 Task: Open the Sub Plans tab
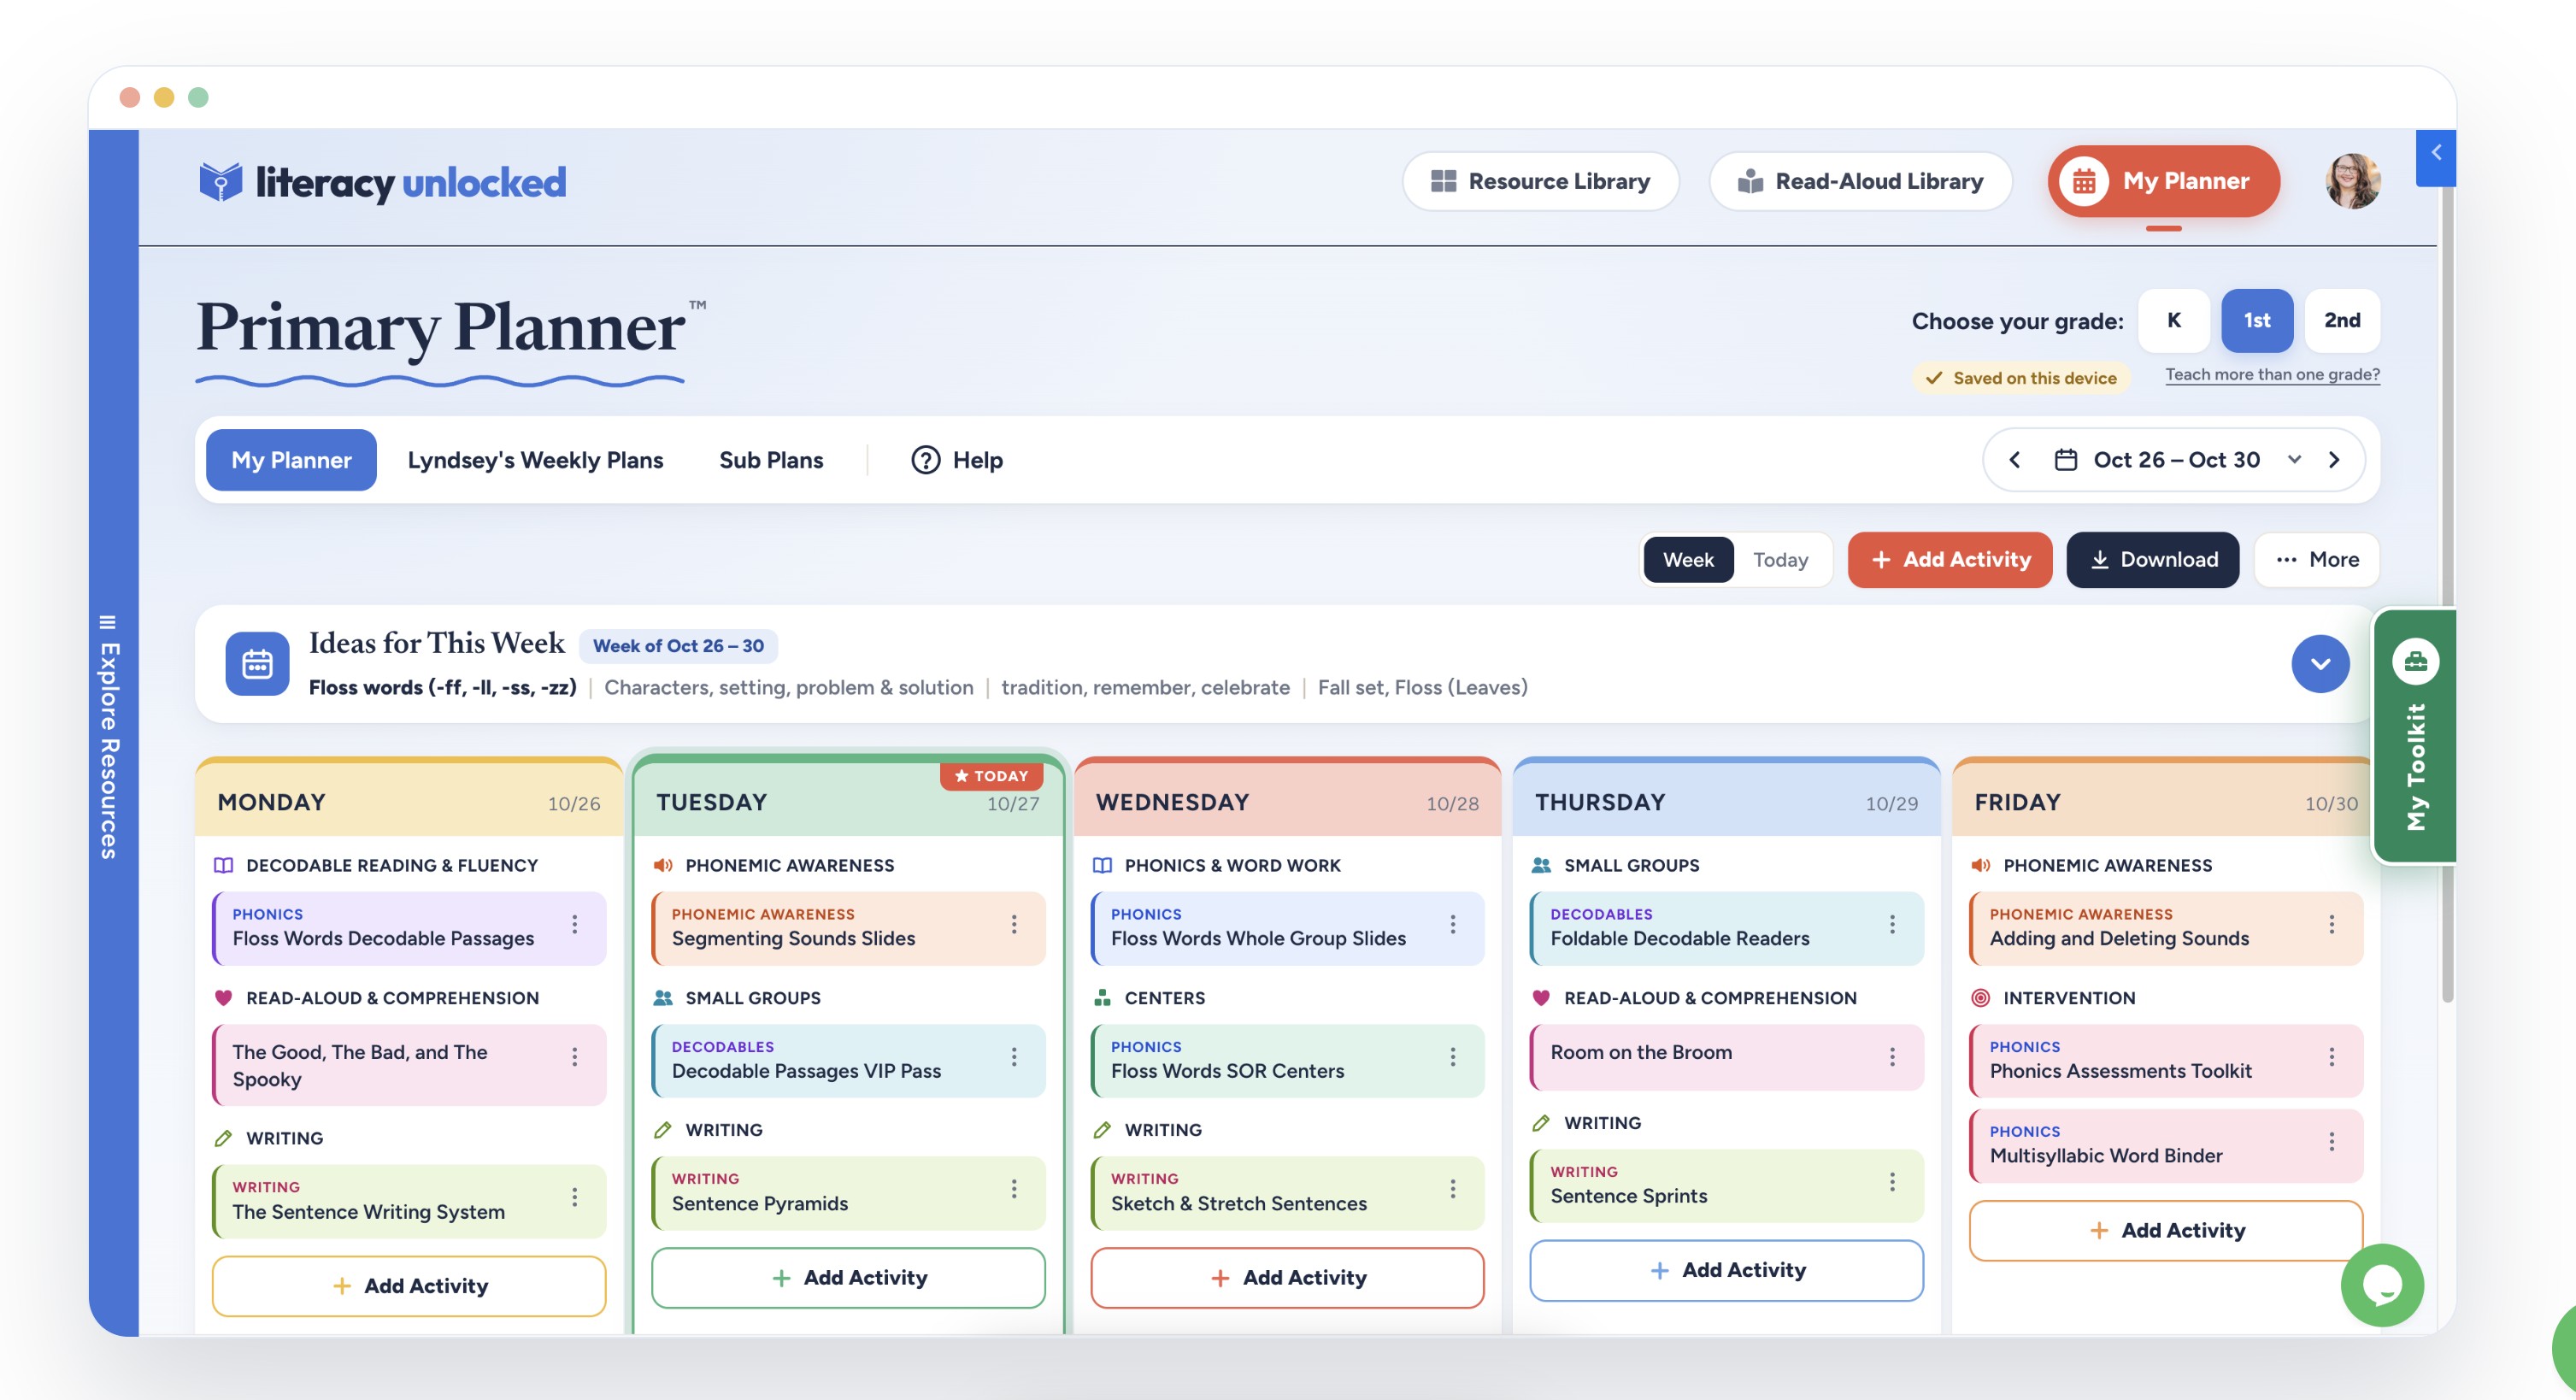(771, 460)
